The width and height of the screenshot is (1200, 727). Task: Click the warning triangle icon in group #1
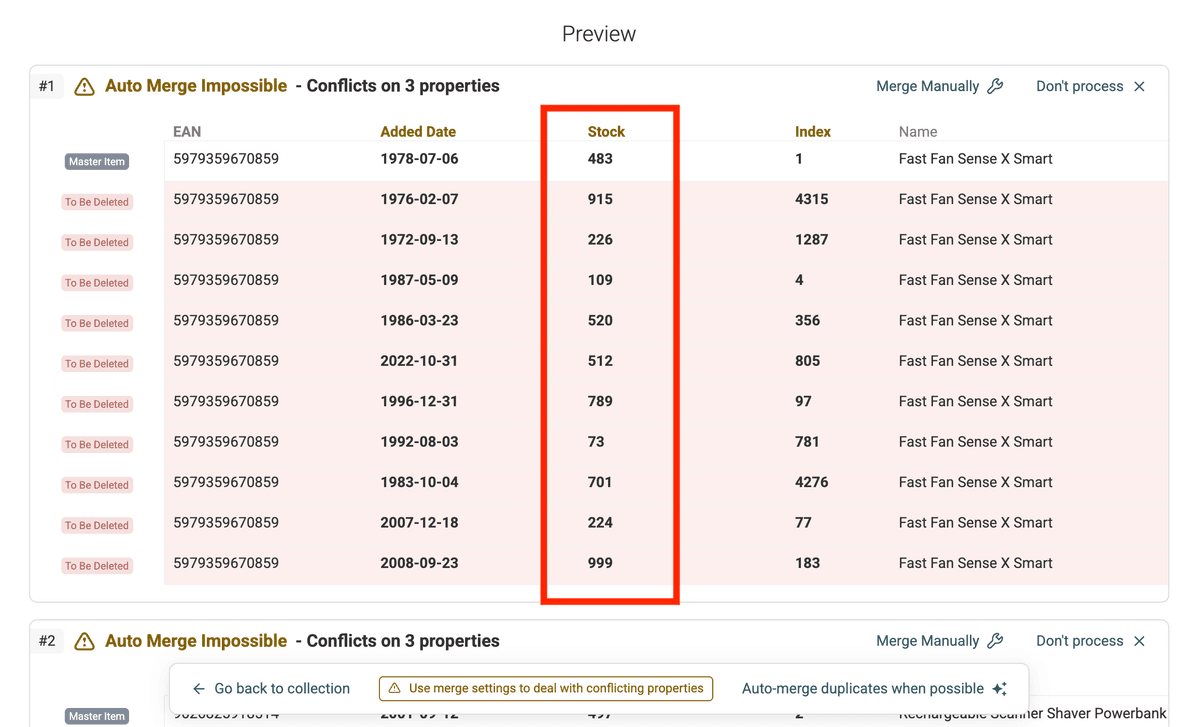(84, 87)
